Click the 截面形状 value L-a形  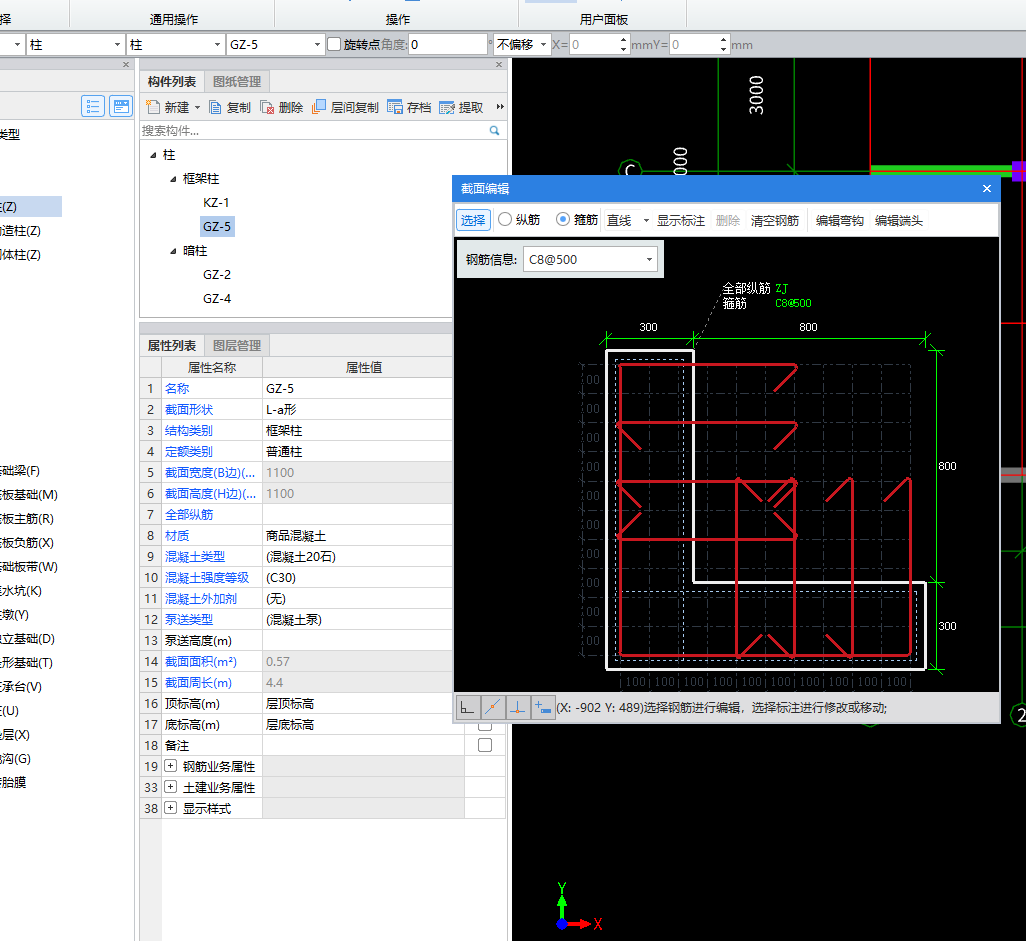click(357, 410)
